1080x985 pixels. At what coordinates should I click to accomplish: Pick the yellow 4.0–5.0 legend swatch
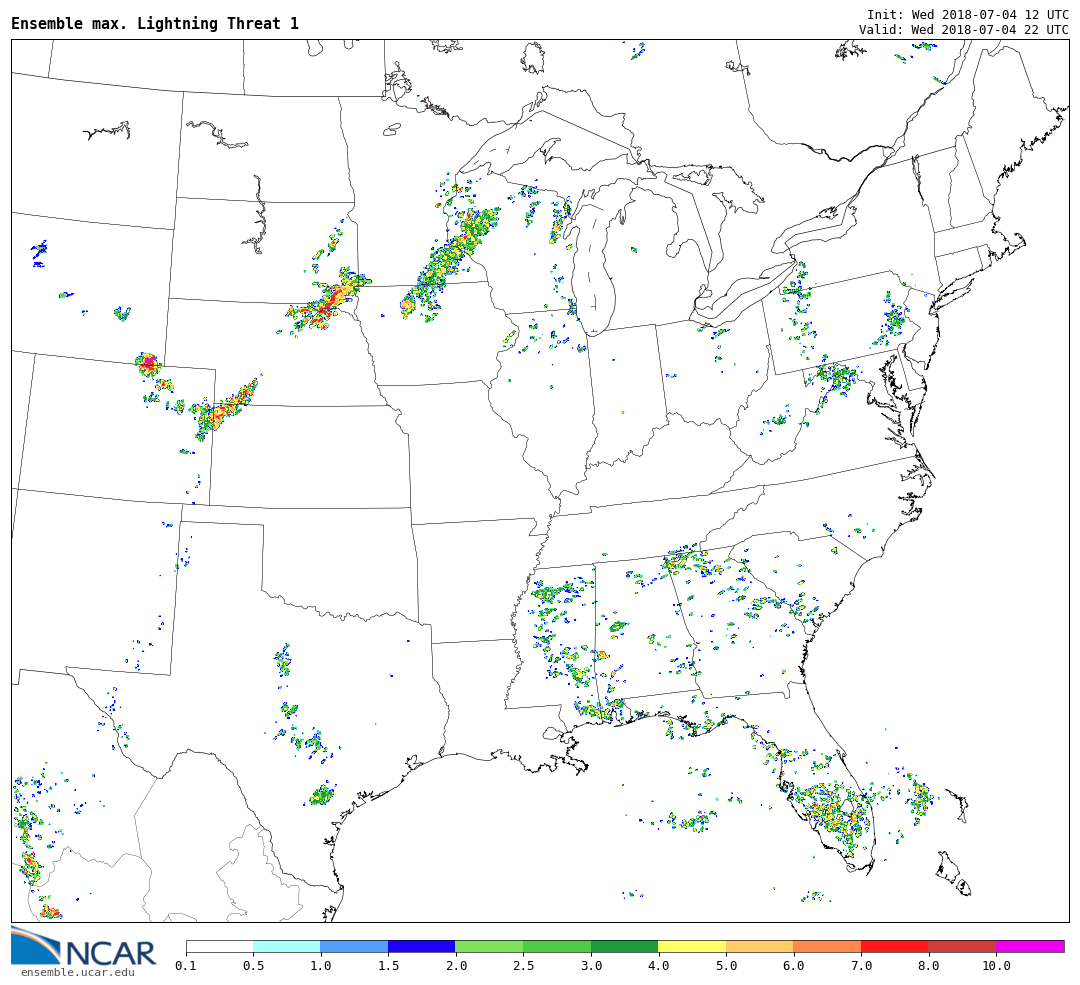point(691,946)
